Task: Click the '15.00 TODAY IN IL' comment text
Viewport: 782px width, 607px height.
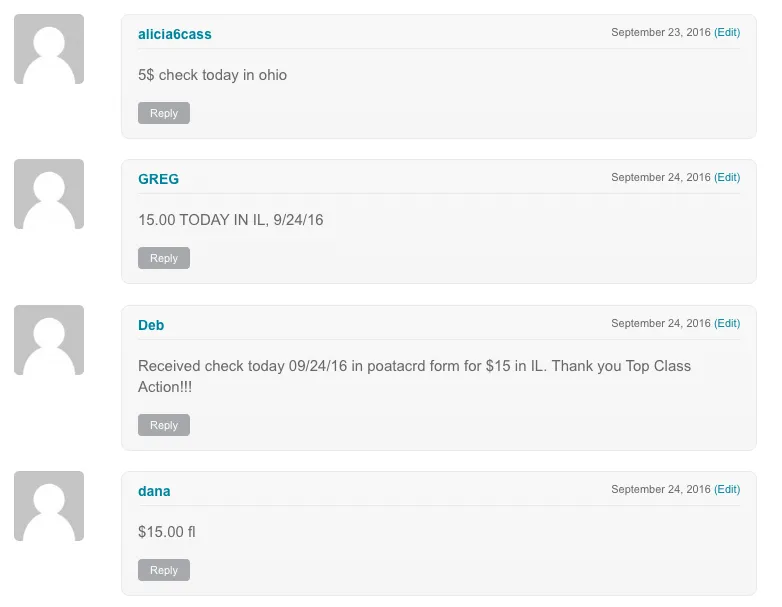Action: (231, 220)
